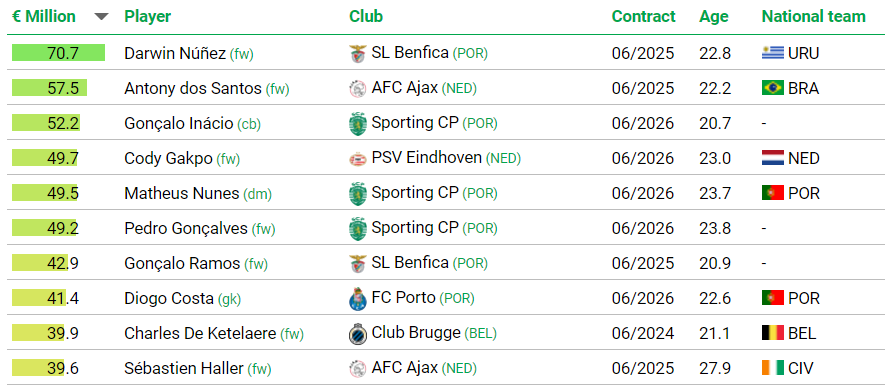Sort by the Age column header
Image resolution: width=885 pixels, height=386 pixels.
click(x=714, y=17)
